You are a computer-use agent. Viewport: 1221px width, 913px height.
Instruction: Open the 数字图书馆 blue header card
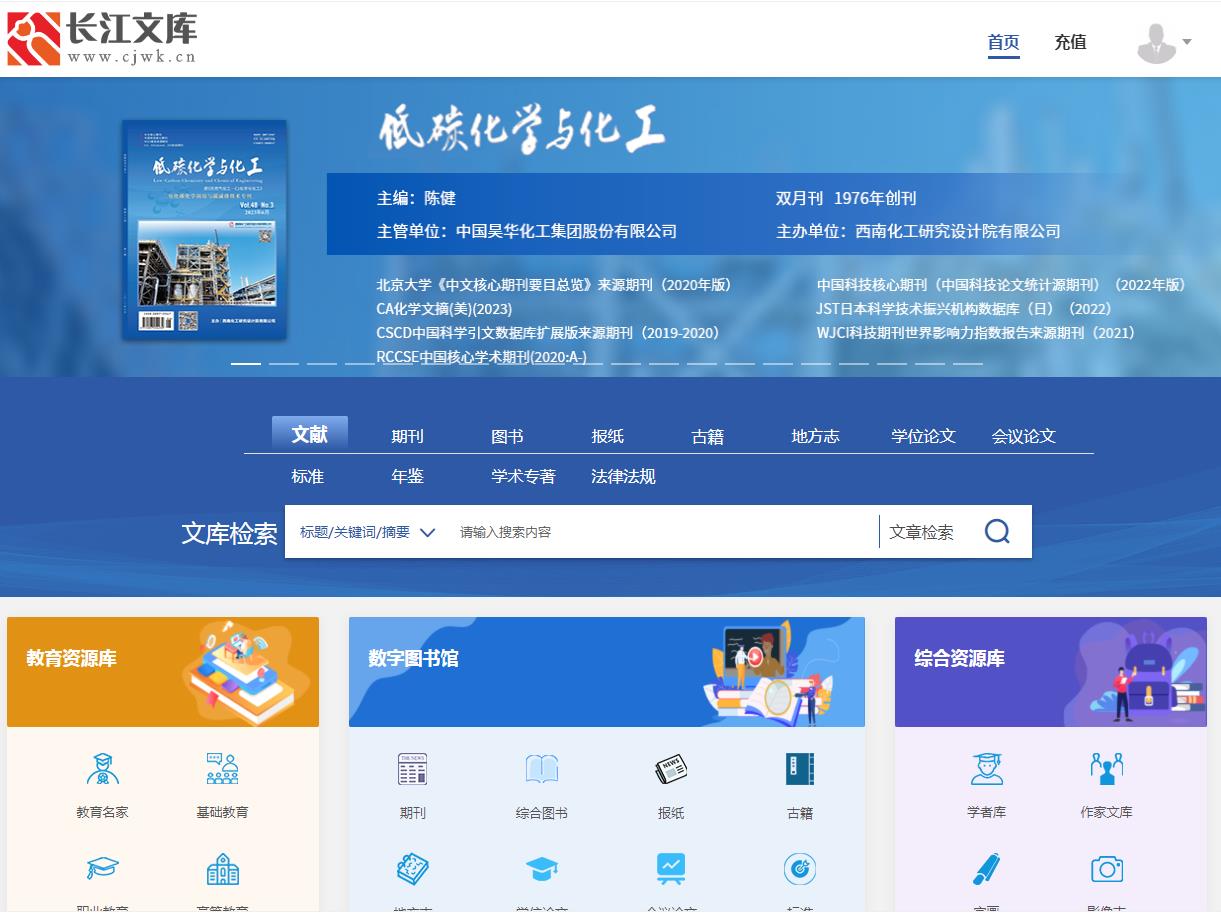[x=607, y=672]
